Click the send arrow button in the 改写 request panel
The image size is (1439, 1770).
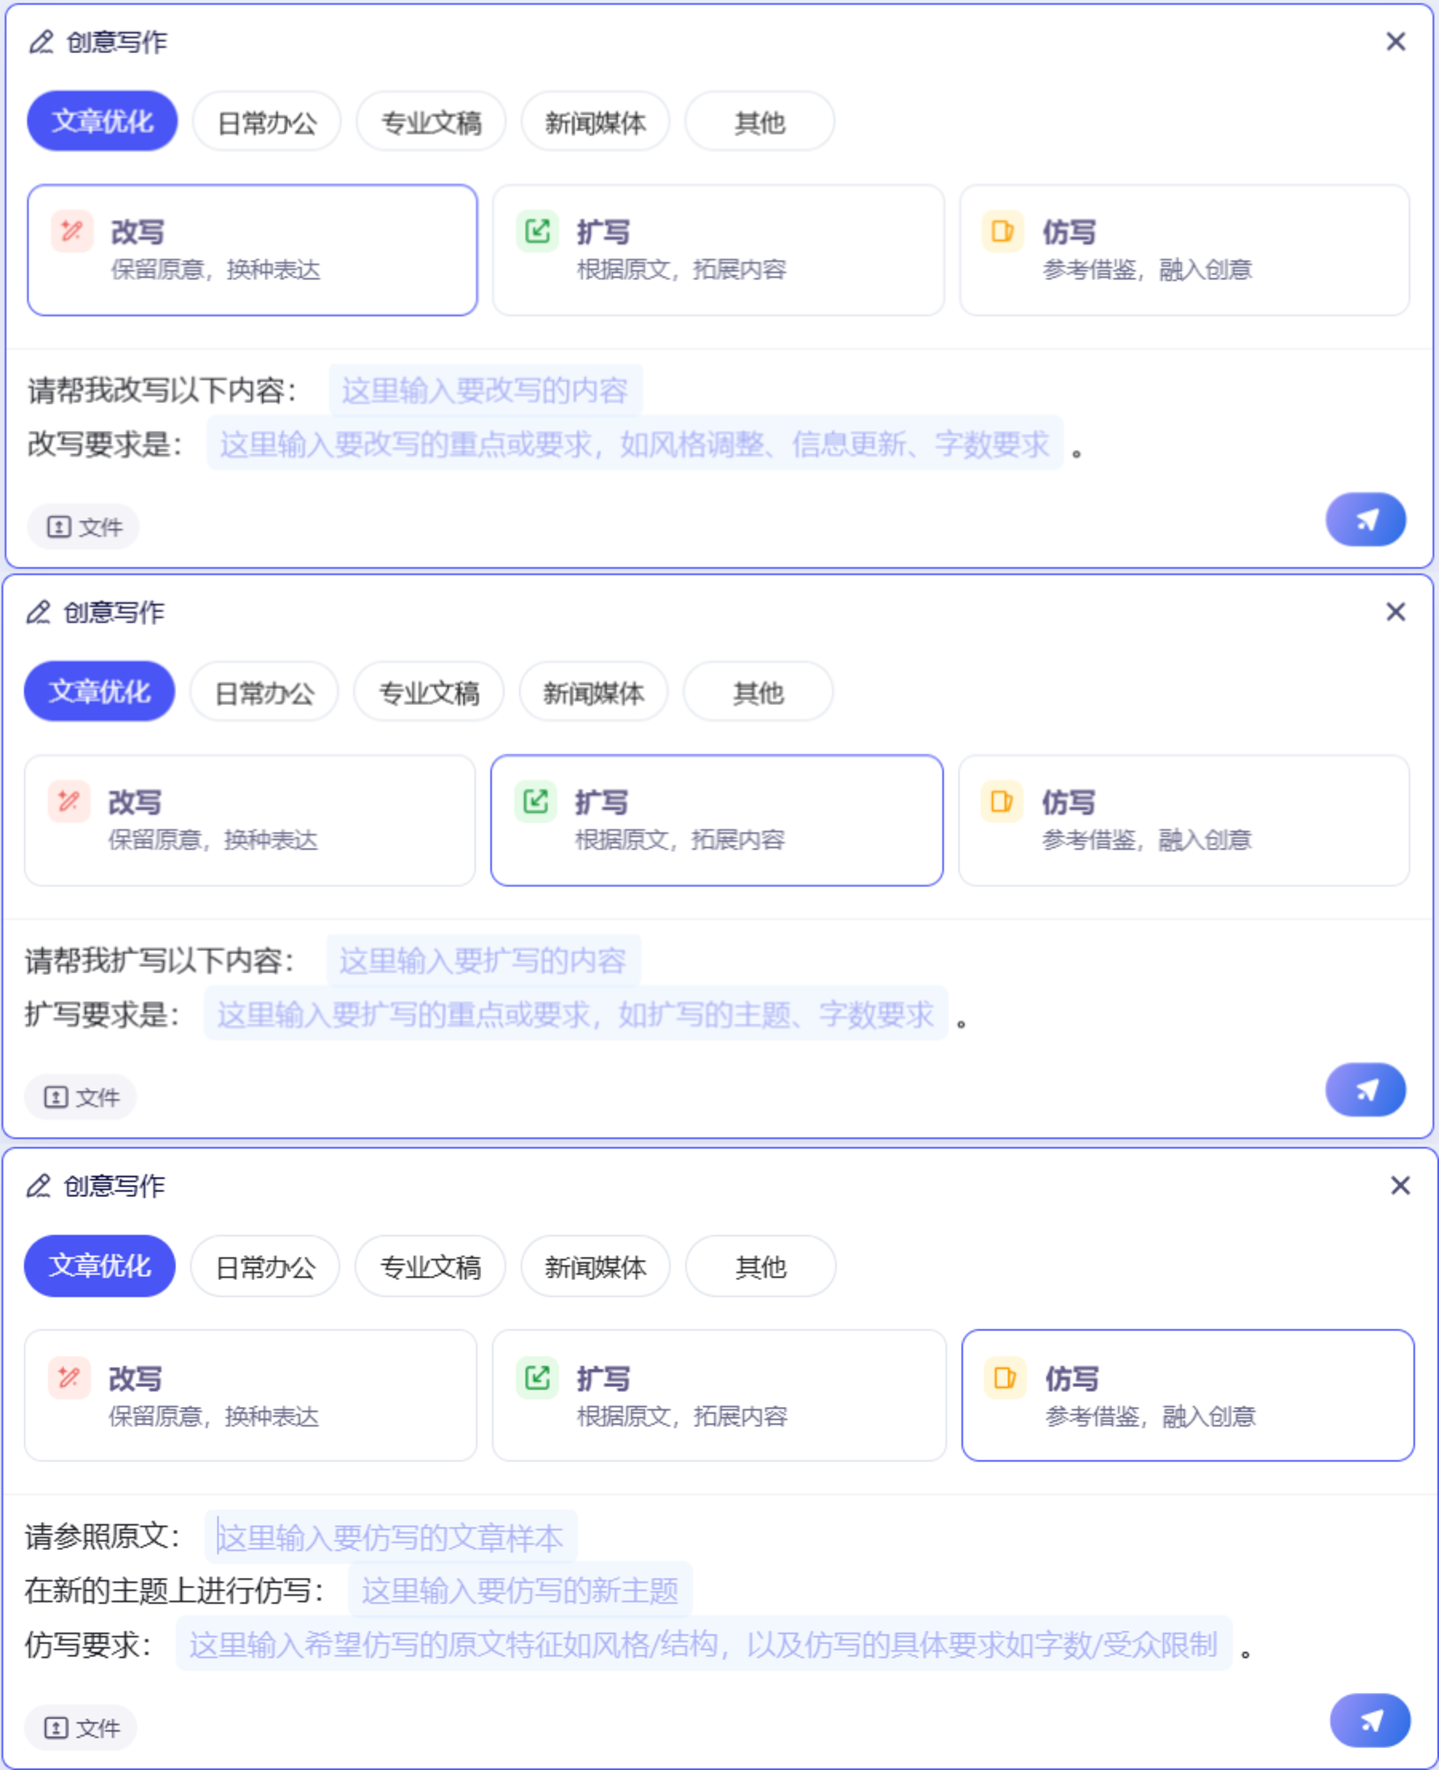(x=1365, y=520)
